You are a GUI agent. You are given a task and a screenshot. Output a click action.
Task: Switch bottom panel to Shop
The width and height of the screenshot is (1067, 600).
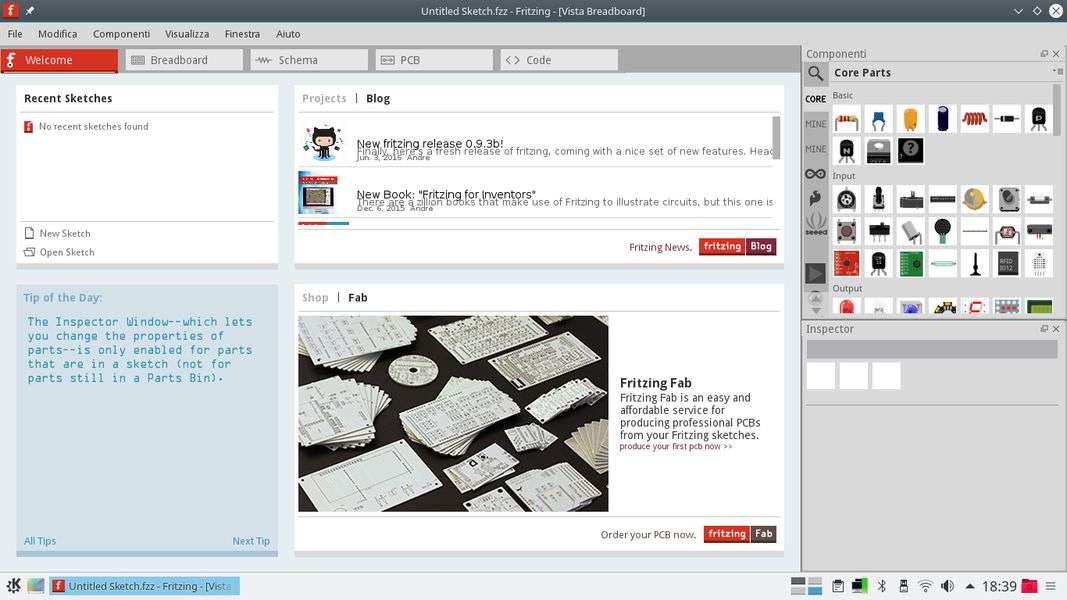click(315, 297)
